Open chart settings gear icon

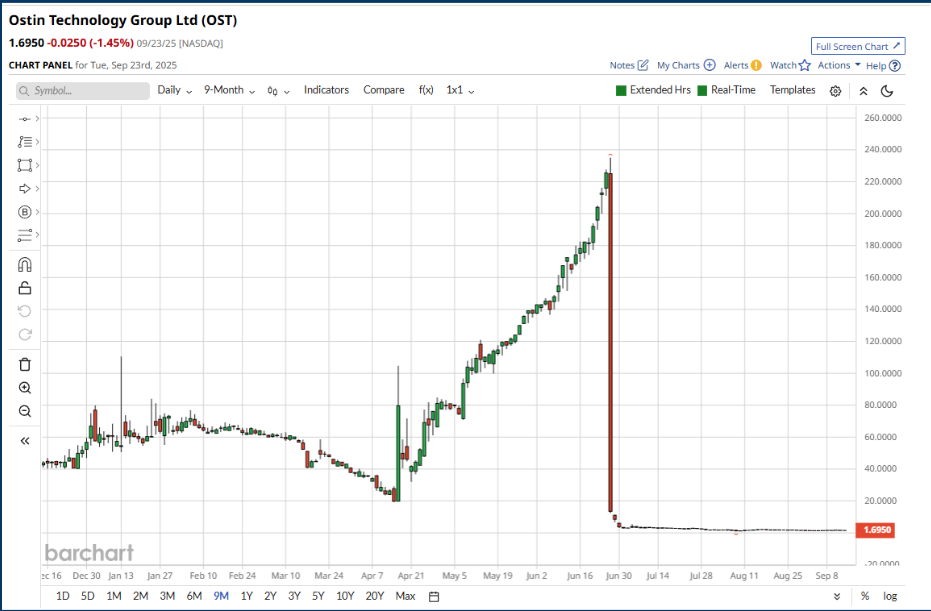click(x=836, y=90)
